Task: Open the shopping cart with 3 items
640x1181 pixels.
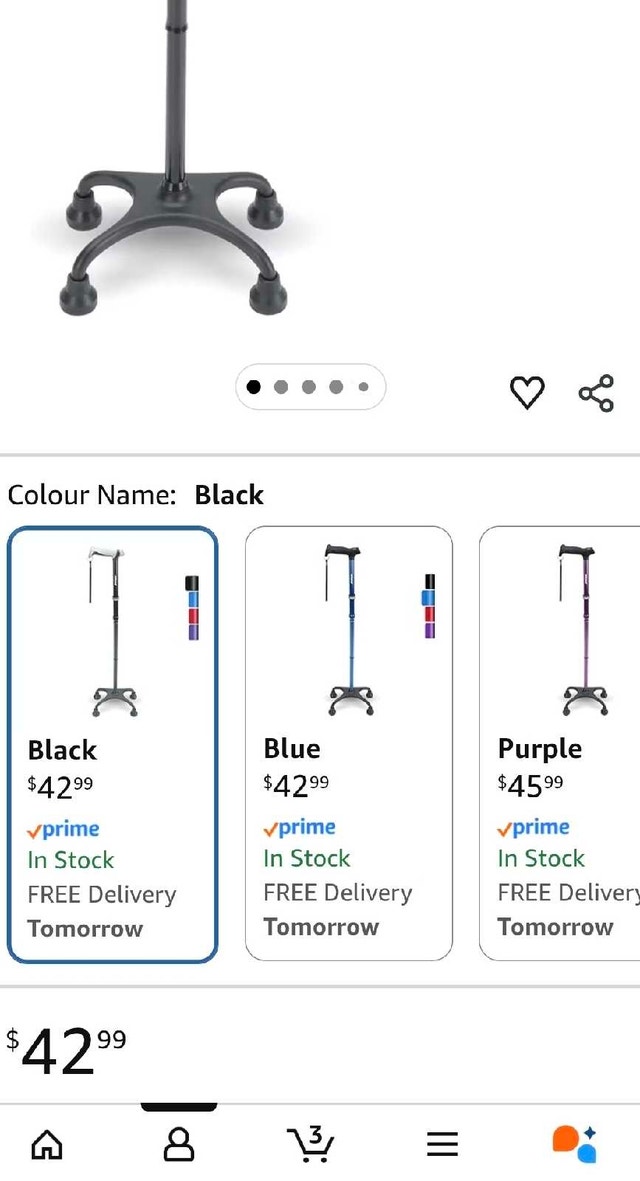Action: [x=310, y=1142]
